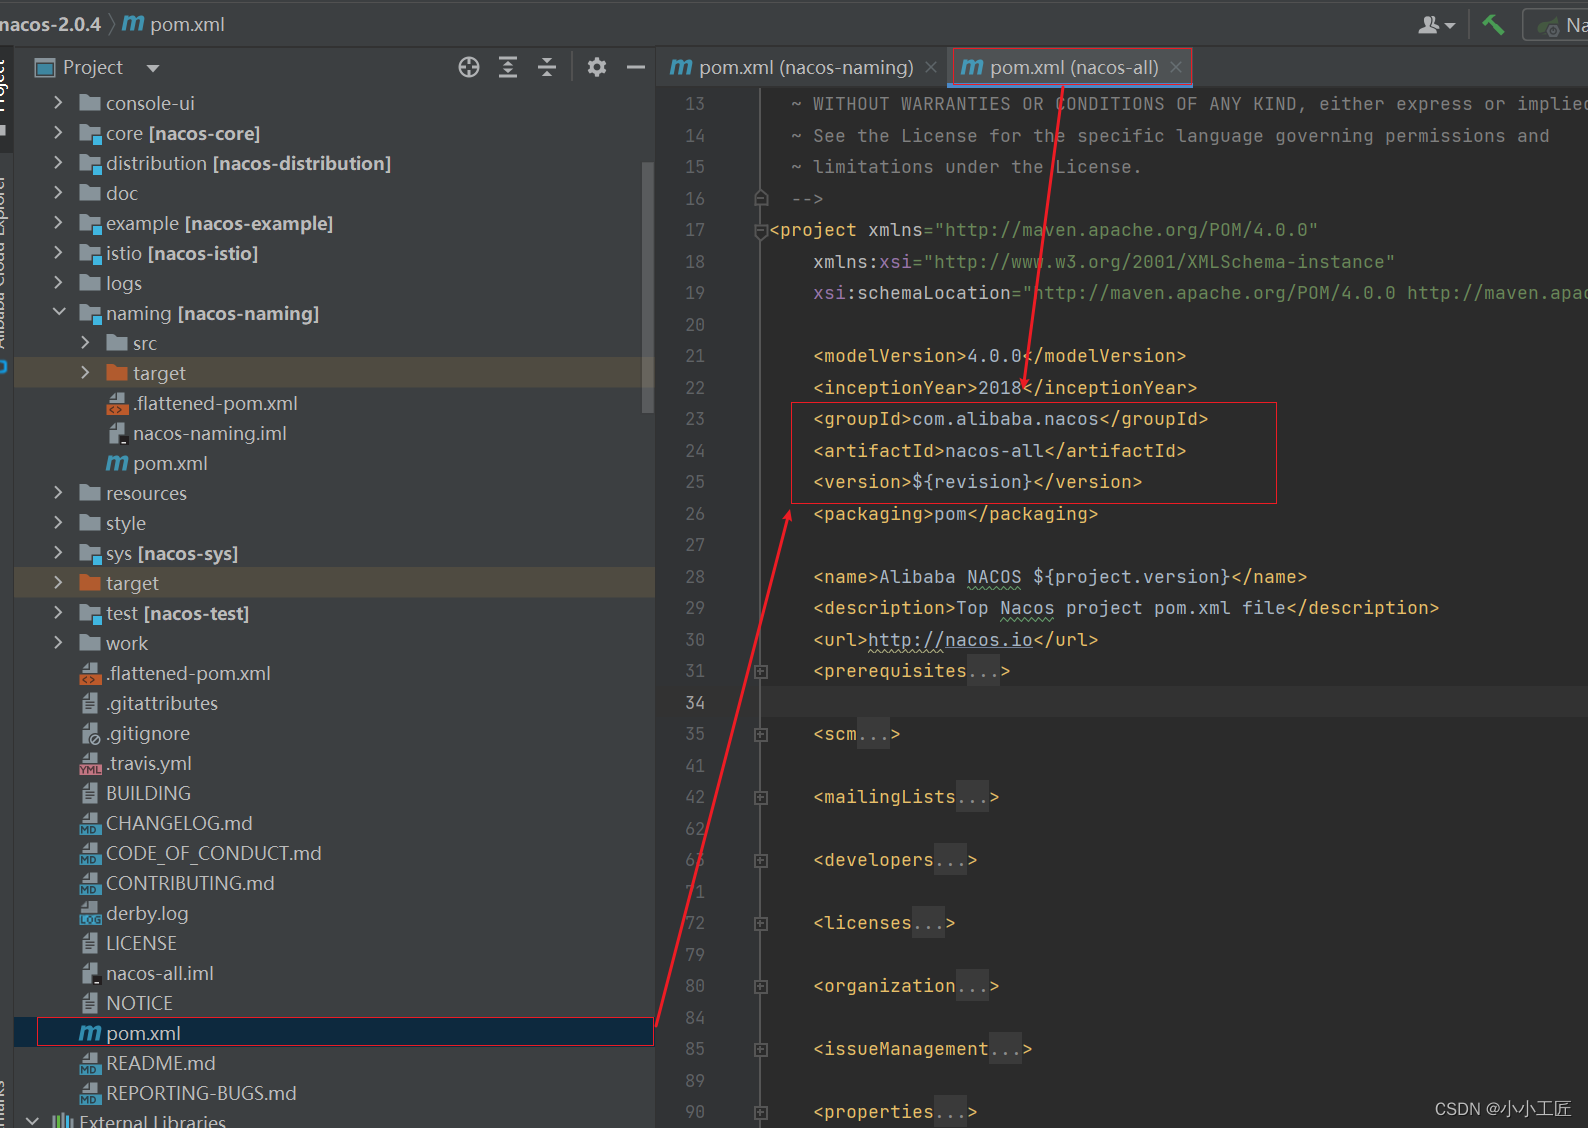Collapse the naming [nacos-naming] module
The height and width of the screenshot is (1128, 1588).
[58, 313]
